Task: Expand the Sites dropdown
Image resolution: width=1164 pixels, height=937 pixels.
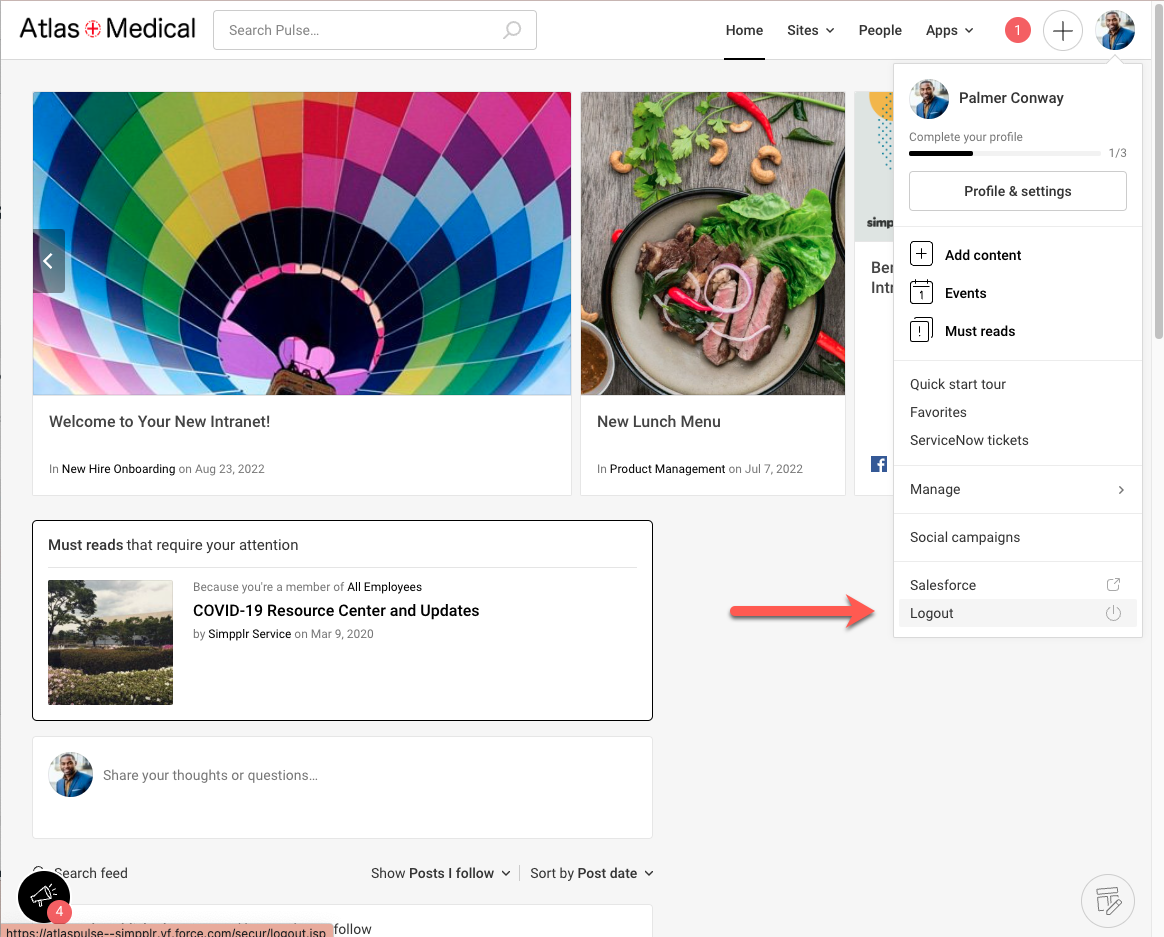Action: coord(810,30)
